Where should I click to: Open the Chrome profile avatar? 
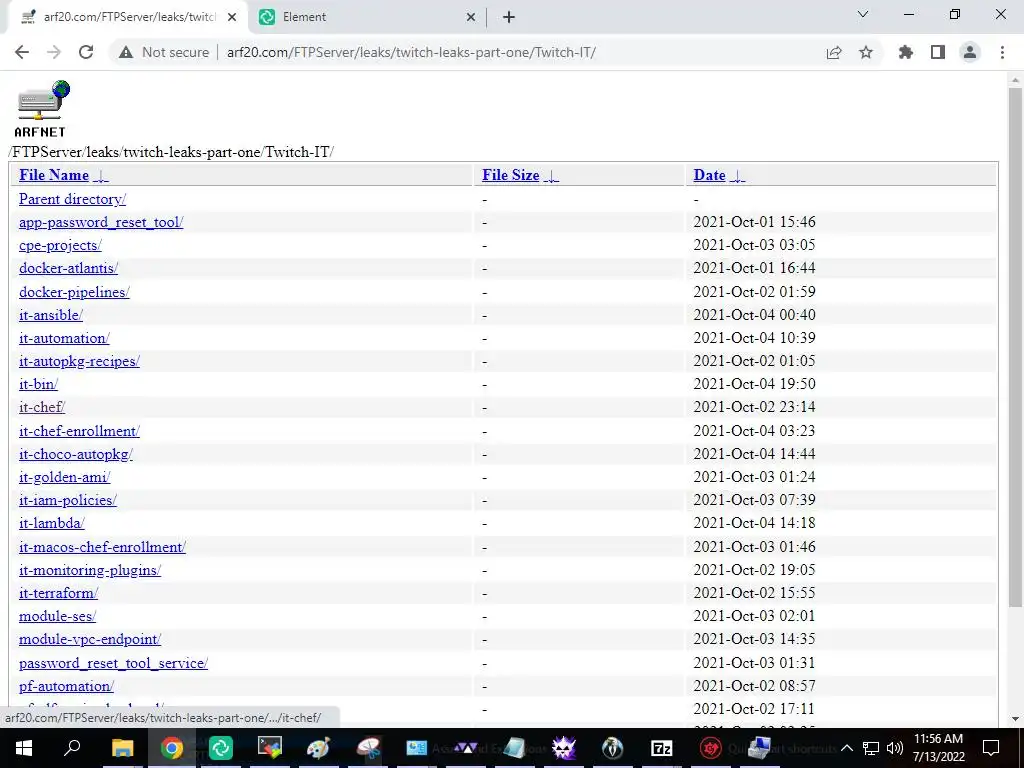970,52
